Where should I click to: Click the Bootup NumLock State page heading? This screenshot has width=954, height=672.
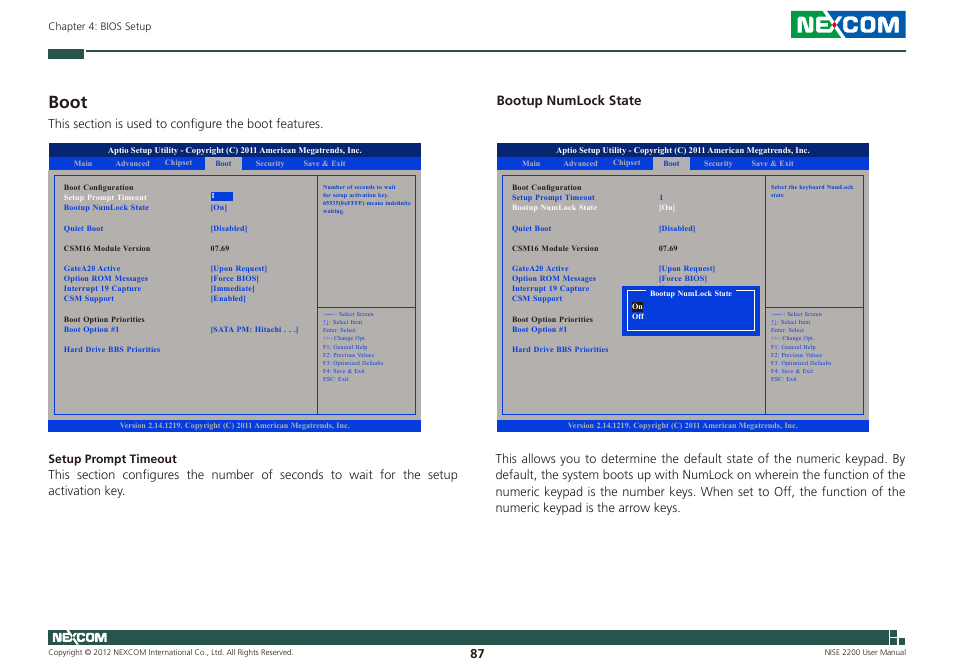[569, 100]
